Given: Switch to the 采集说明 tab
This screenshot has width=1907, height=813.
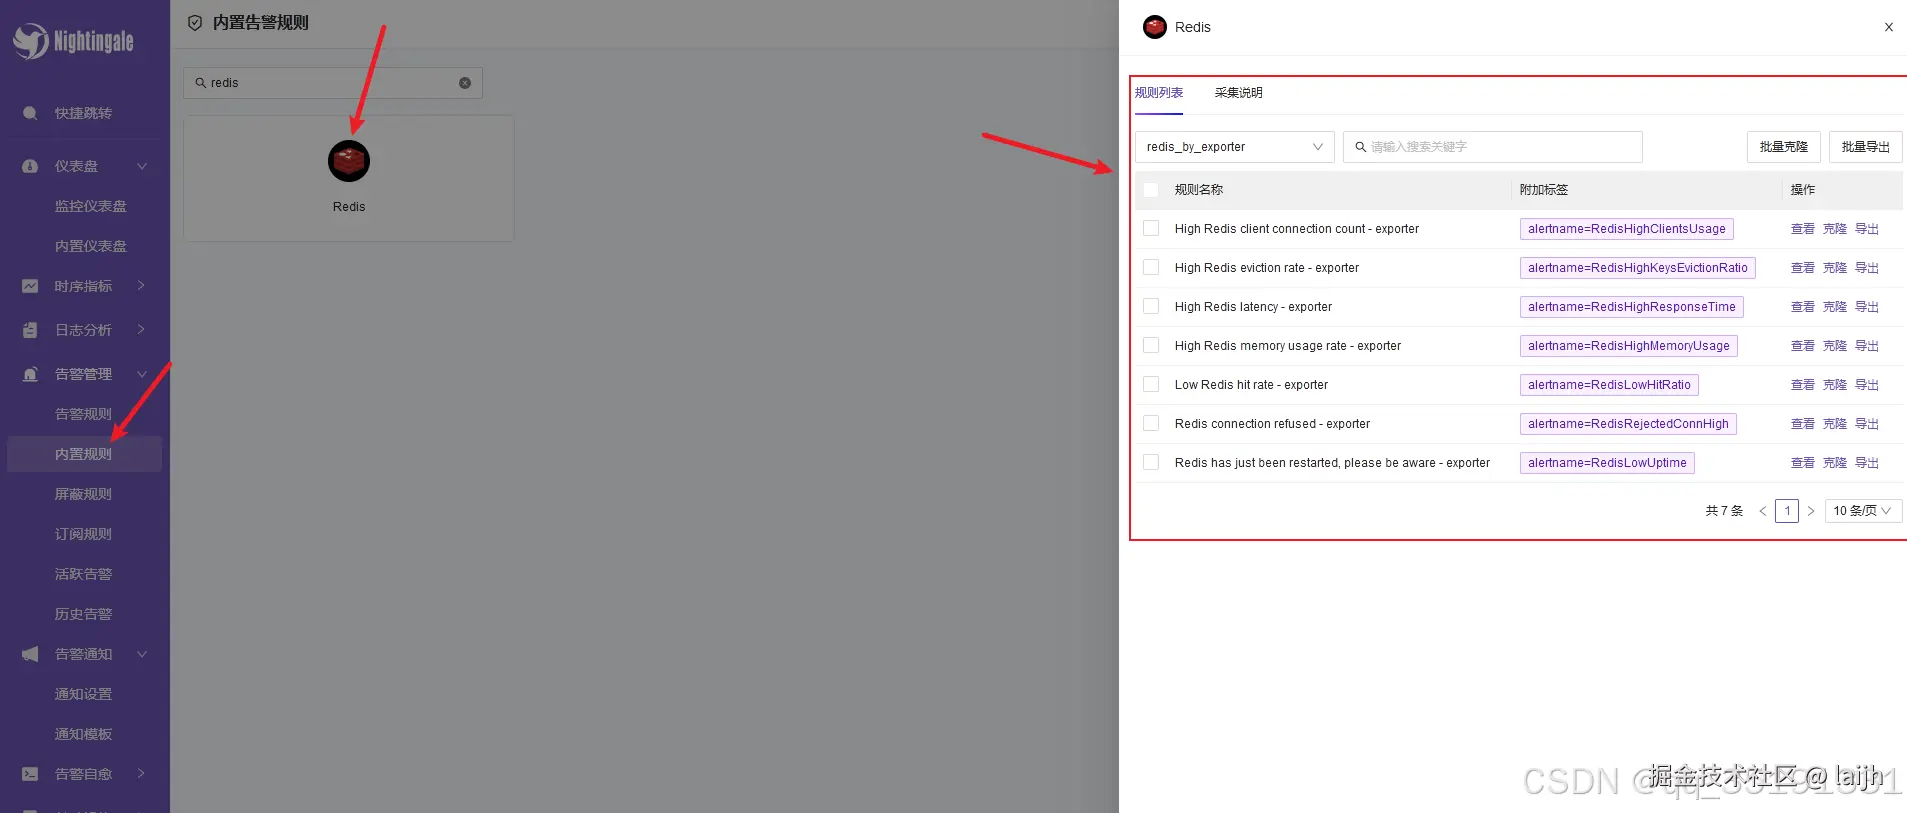Looking at the screenshot, I should click(x=1239, y=93).
